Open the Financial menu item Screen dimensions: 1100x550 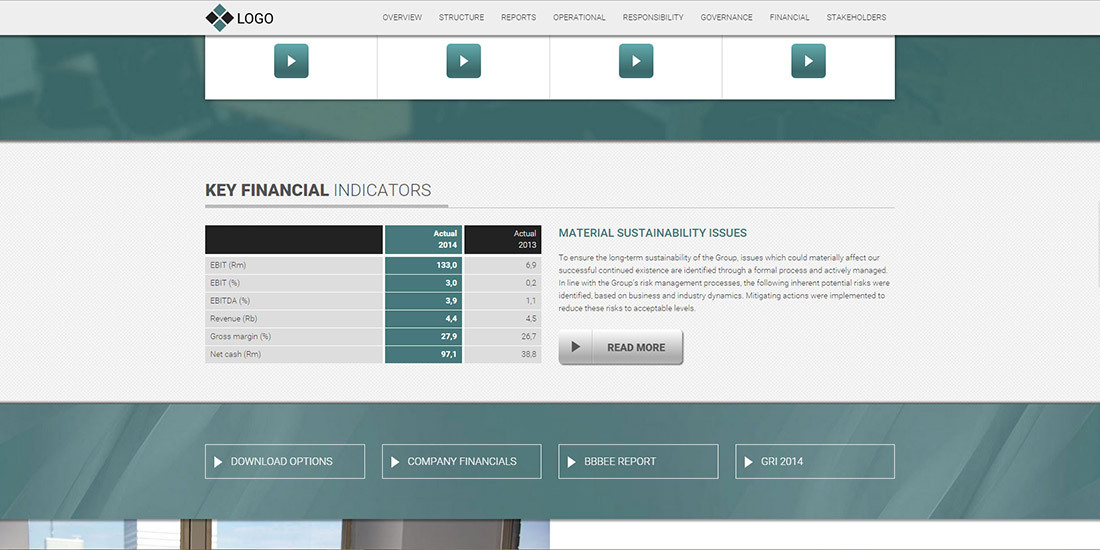[789, 18]
